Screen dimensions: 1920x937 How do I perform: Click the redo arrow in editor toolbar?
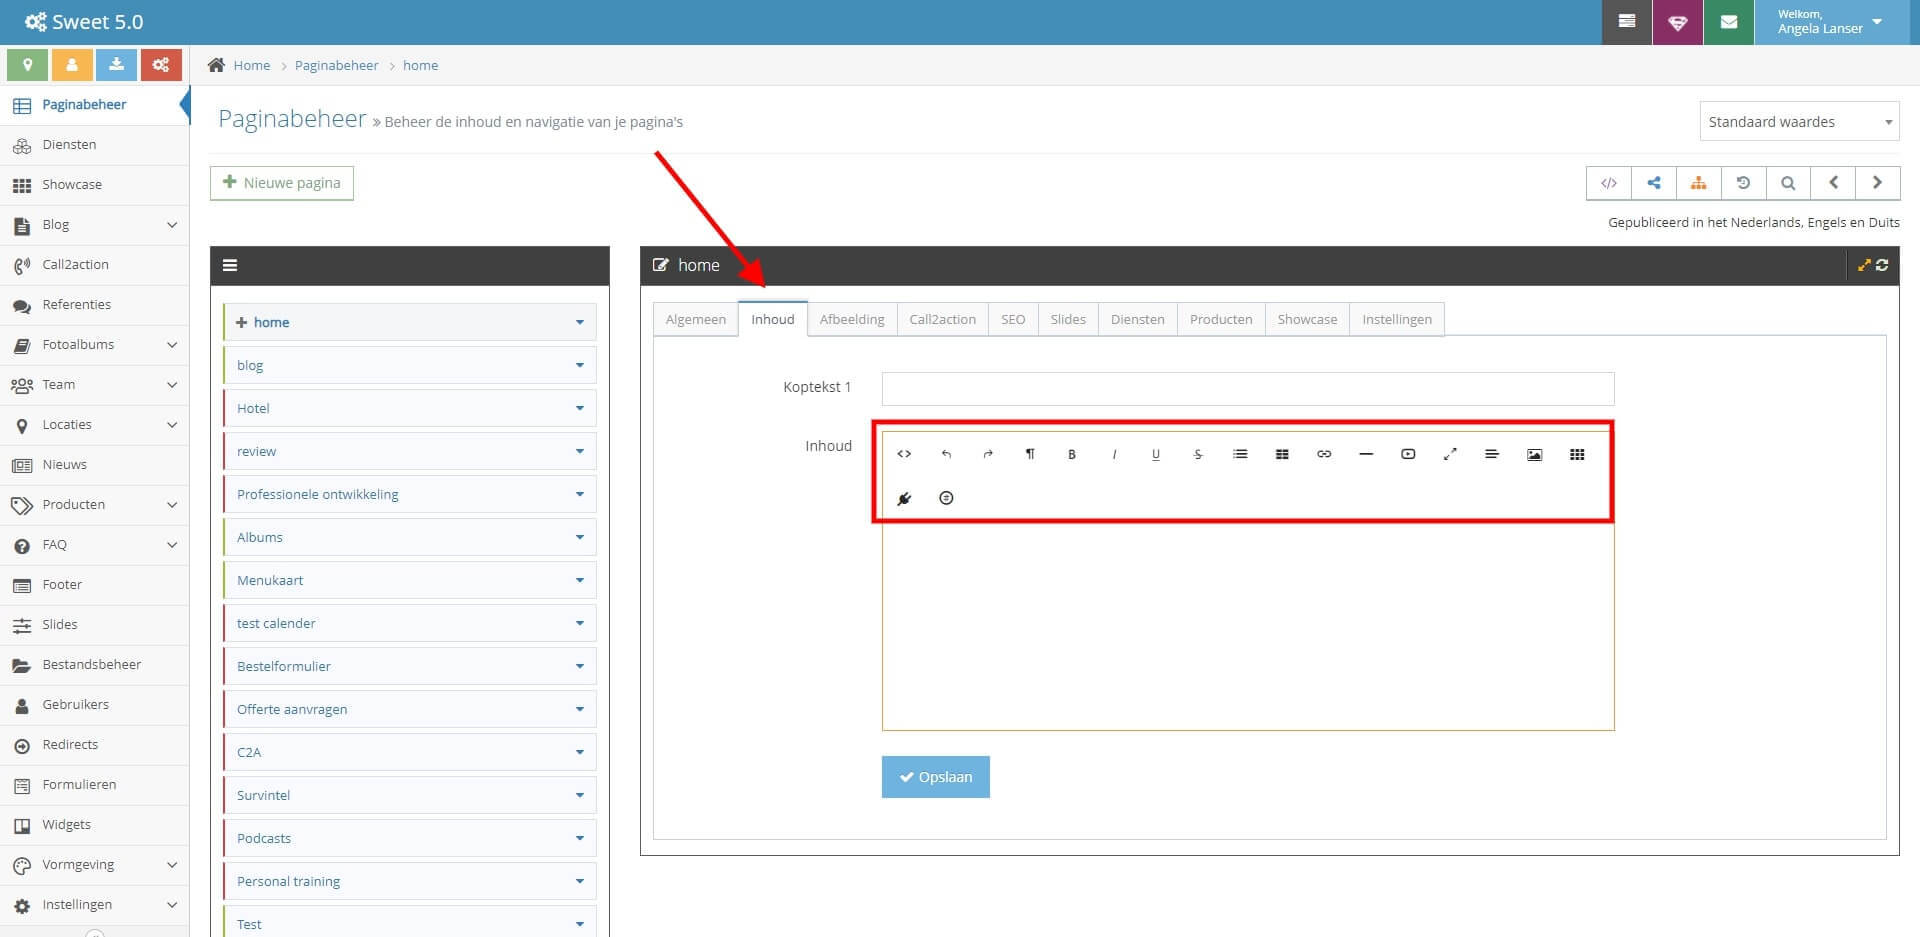[988, 454]
